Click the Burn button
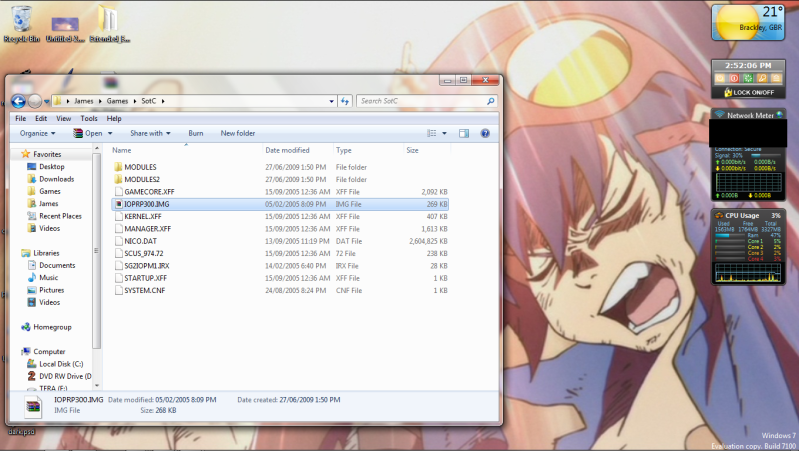The height and width of the screenshot is (451, 799). [196, 134]
